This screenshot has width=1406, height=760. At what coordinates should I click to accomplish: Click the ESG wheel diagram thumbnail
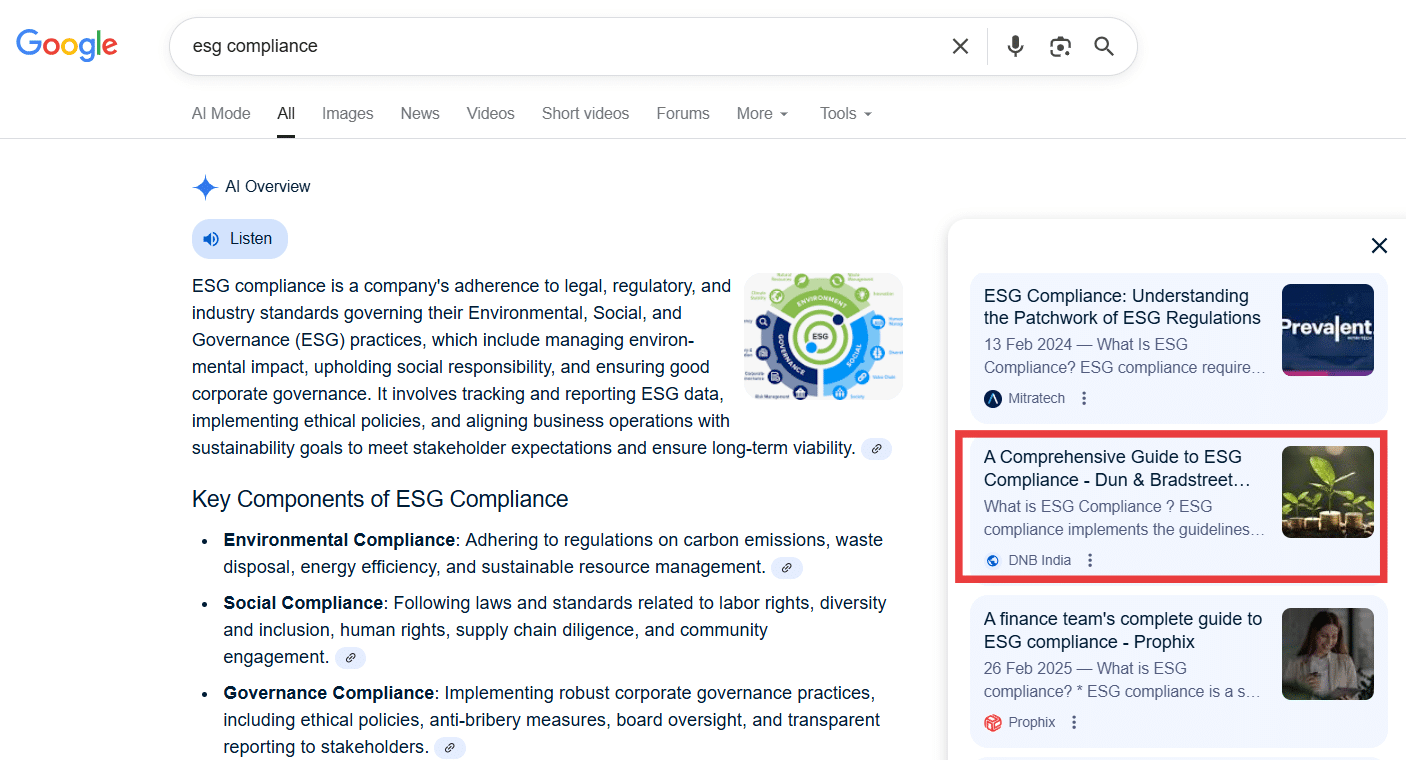823,337
